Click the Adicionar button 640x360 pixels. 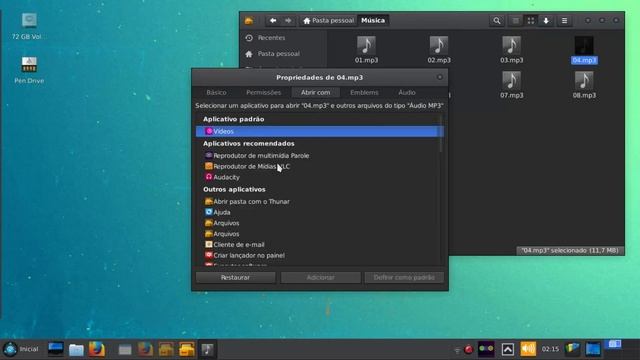point(320,278)
